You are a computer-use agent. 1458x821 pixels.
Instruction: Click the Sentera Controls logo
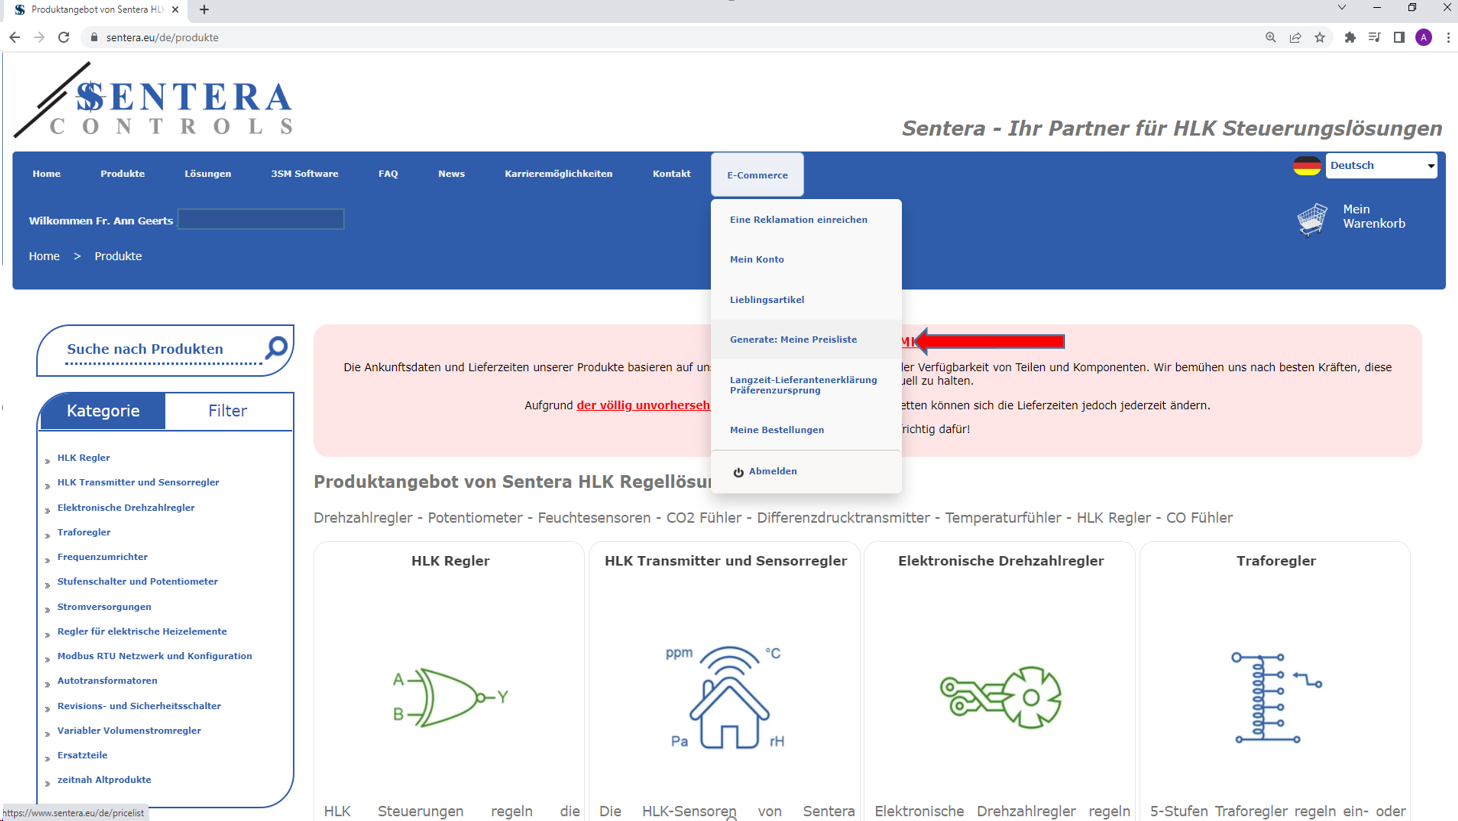pyautogui.click(x=153, y=100)
